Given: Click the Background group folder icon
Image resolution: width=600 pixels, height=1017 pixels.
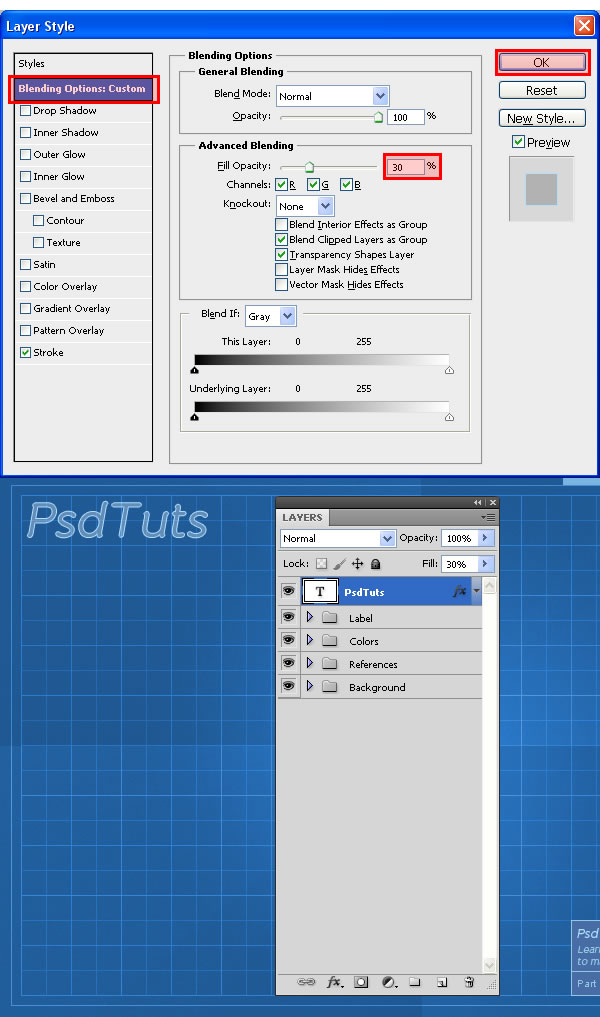Looking at the screenshot, I should pyautogui.click(x=330, y=686).
